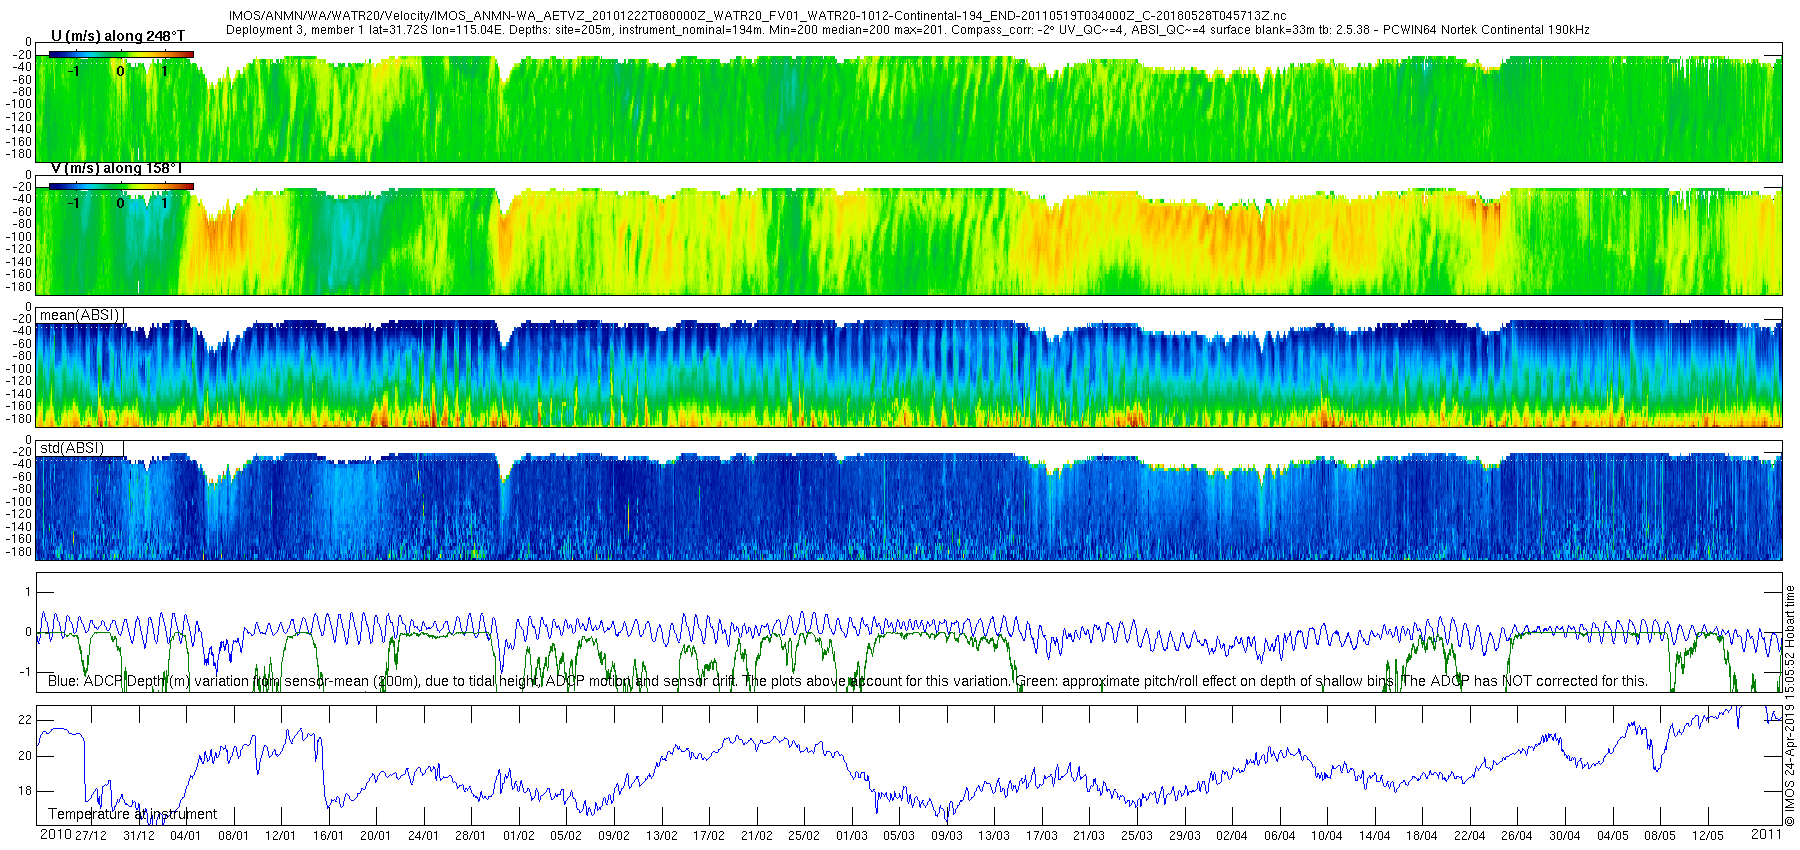The width and height of the screenshot is (1800, 850).
Task: Click the '1' tick on the depth variation axis
Action: tap(28, 593)
